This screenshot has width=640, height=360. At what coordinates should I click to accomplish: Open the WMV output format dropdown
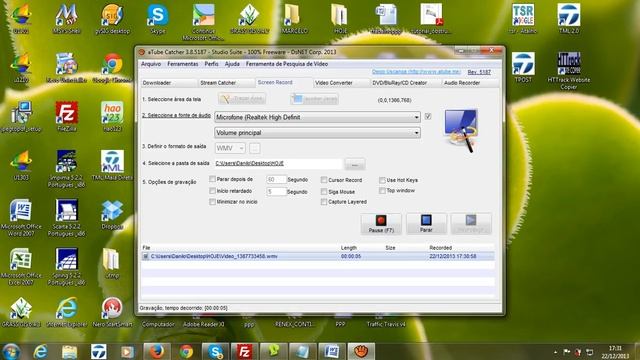coord(230,148)
